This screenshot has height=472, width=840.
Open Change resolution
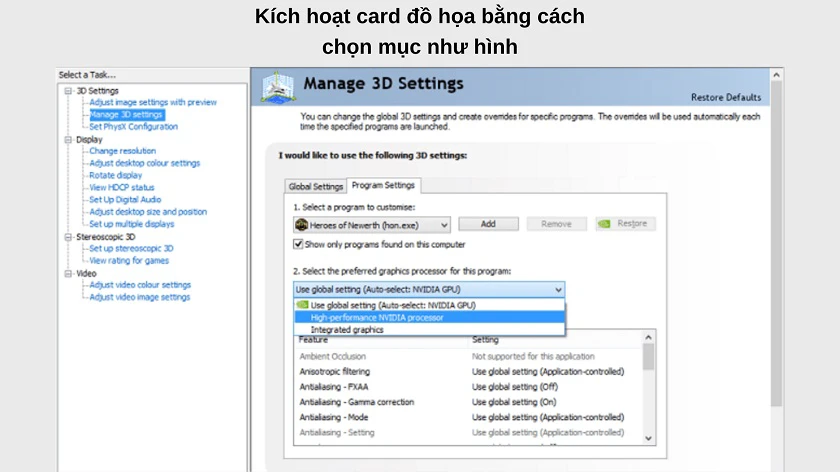[x=123, y=151]
